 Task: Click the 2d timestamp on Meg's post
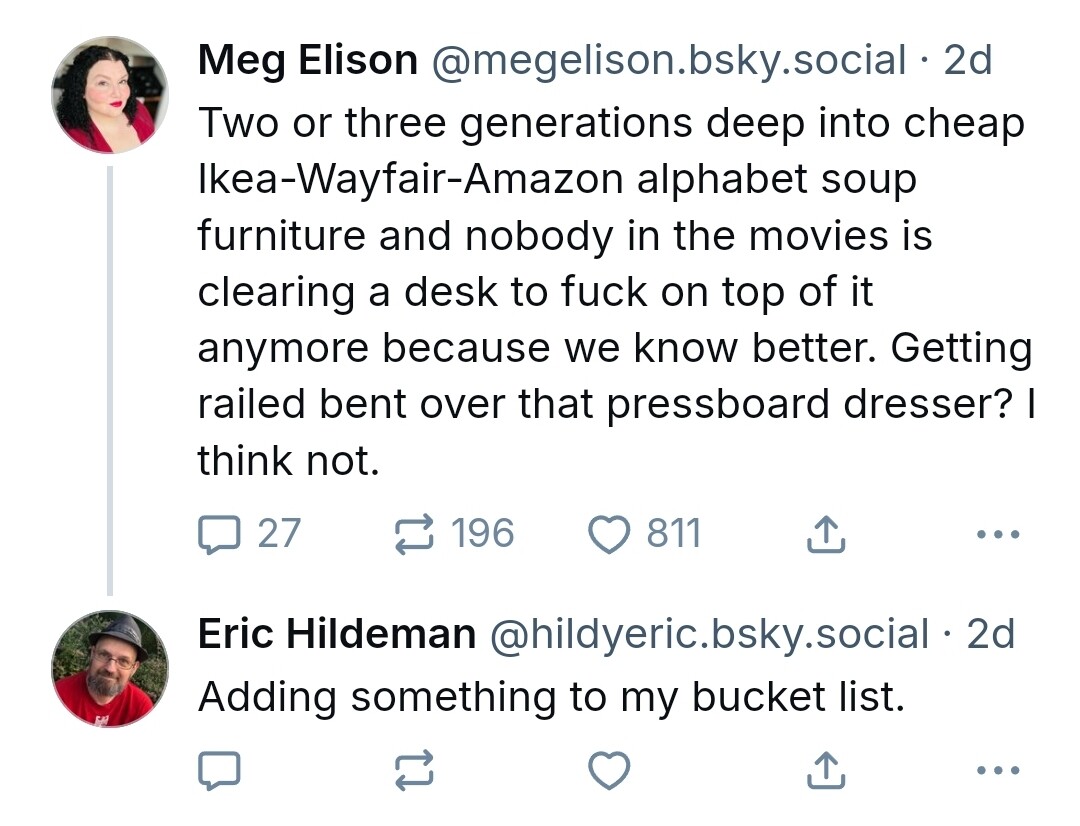click(967, 60)
